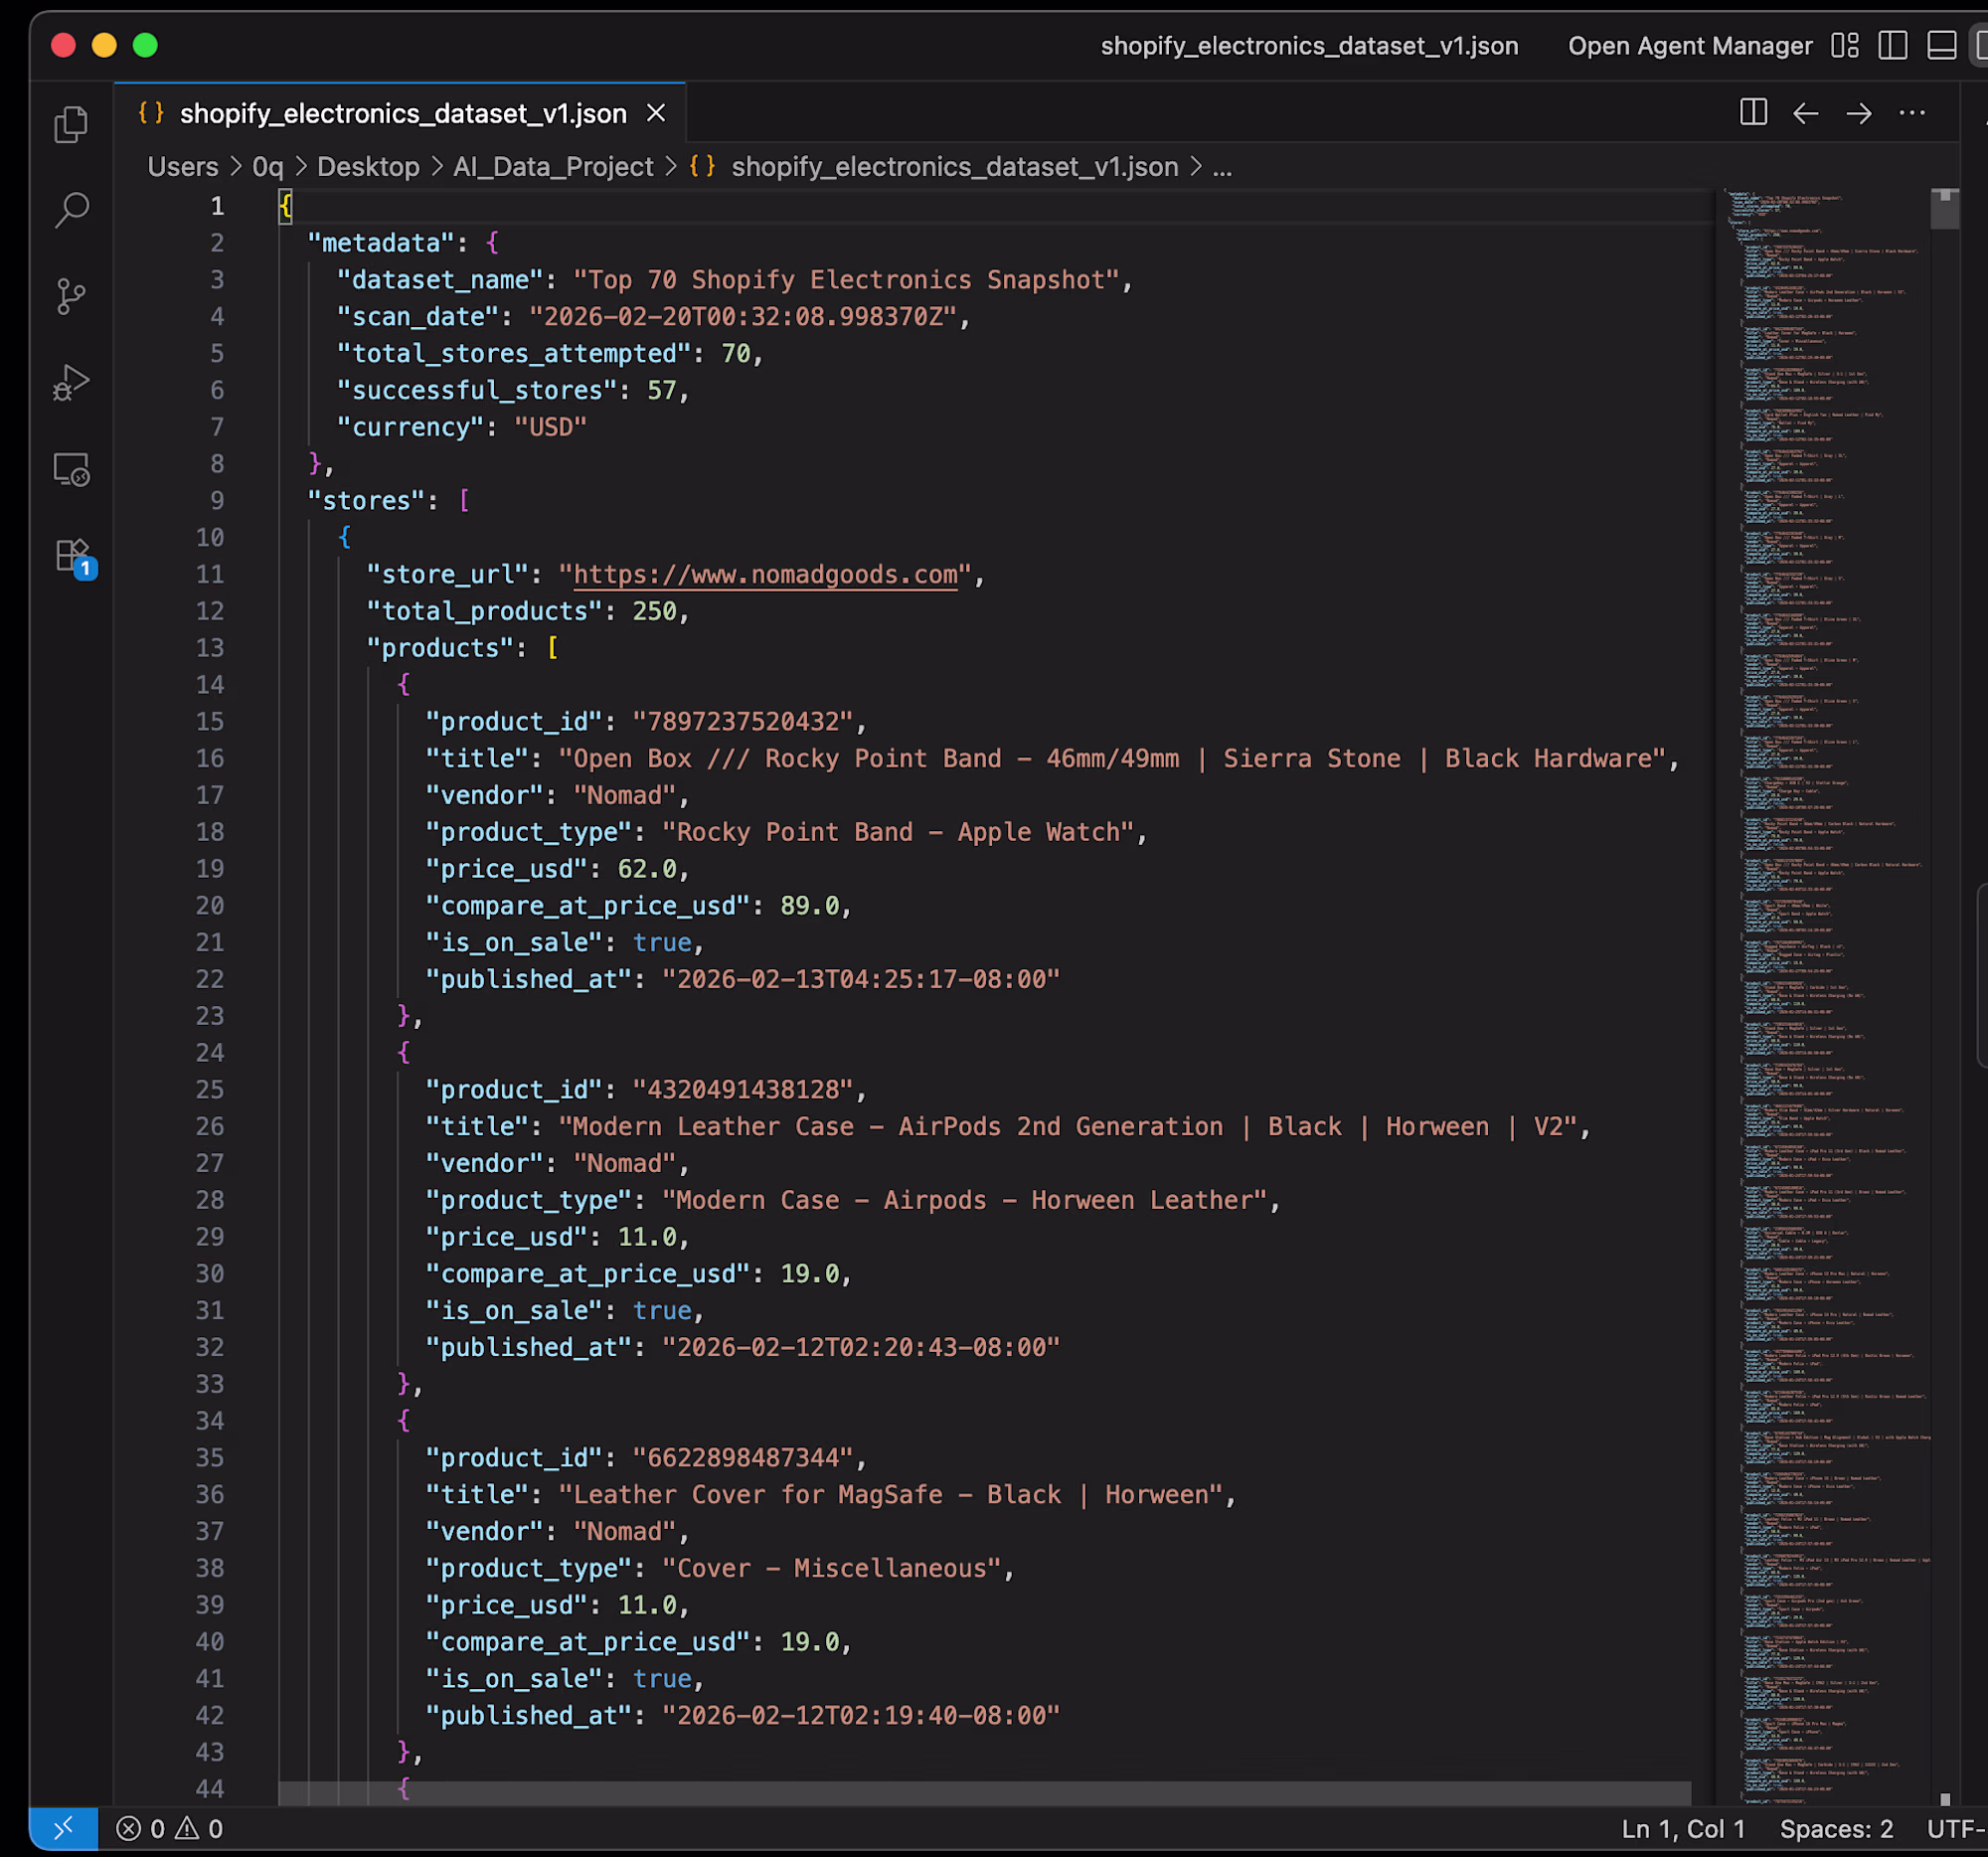Expand the AI_Data_Project breadcrumb folder
The width and height of the screenshot is (1988, 1857).
[552, 167]
